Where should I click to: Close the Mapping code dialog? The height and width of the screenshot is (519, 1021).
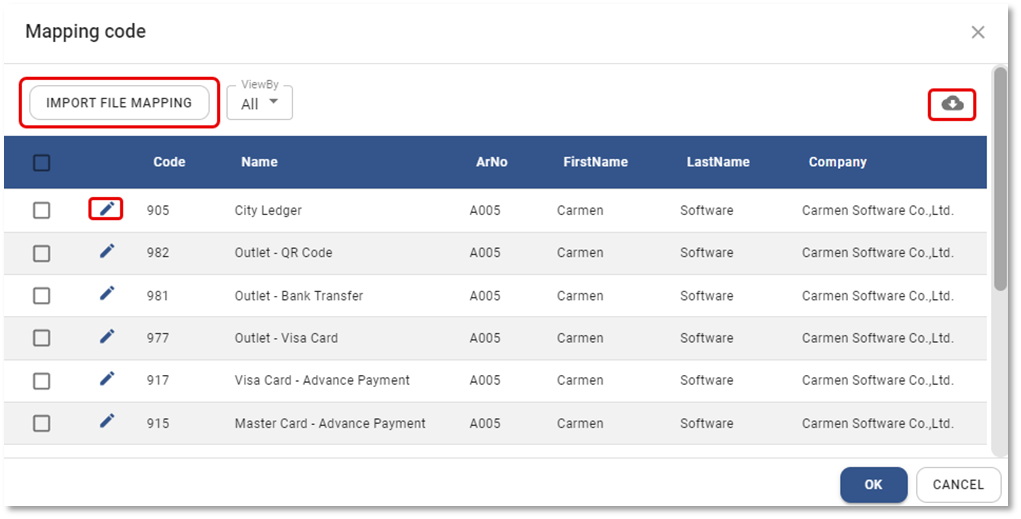point(977,32)
